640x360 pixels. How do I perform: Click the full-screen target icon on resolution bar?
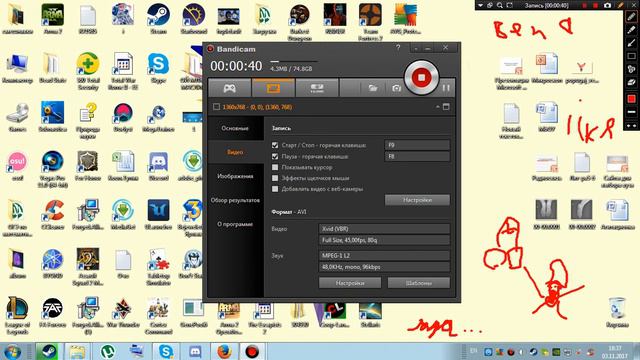(446, 107)
